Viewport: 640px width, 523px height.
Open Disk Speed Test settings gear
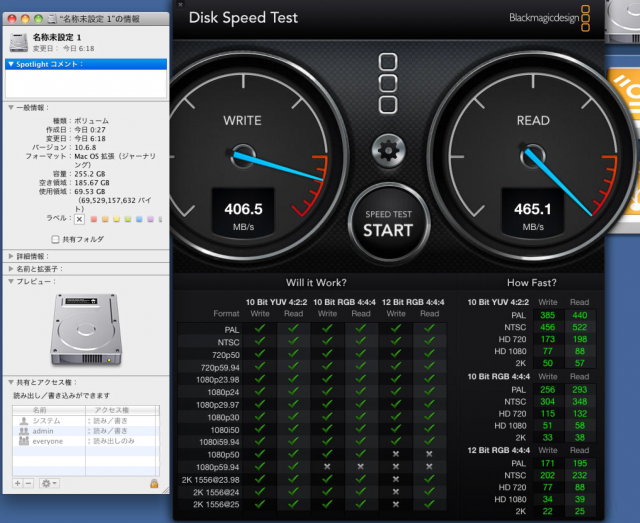[388, 151]
